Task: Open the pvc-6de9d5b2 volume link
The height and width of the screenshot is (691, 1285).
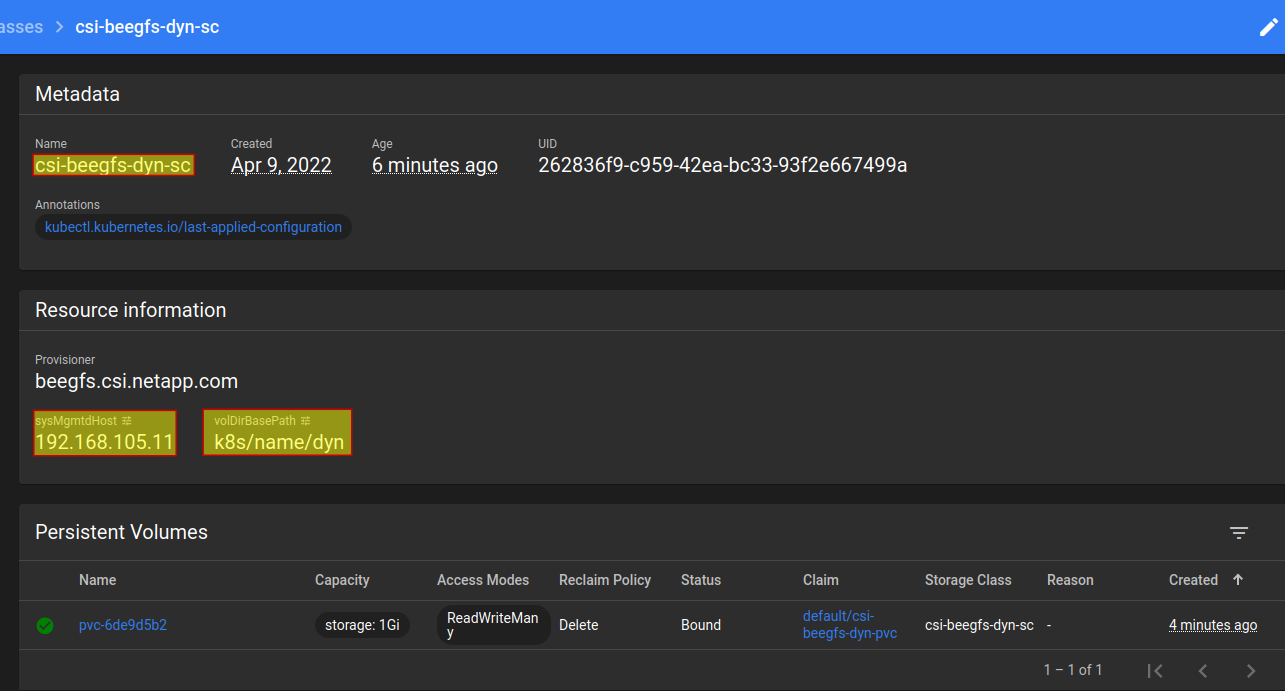Action: coord(123,626)
